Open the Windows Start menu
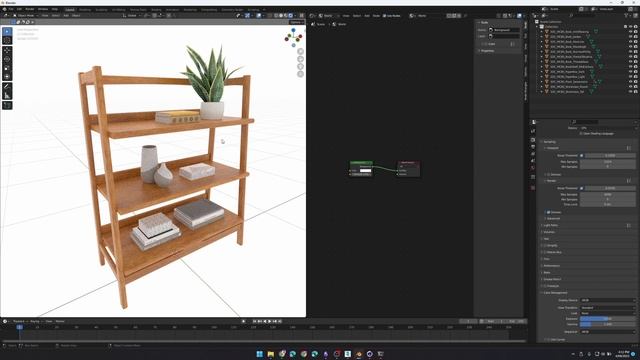Image resolution: width=640 pixels, height=360 pixels. [260, 354]
